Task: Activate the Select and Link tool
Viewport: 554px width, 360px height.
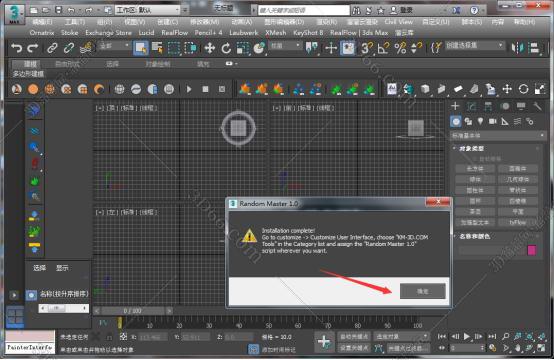Action: 52,48
